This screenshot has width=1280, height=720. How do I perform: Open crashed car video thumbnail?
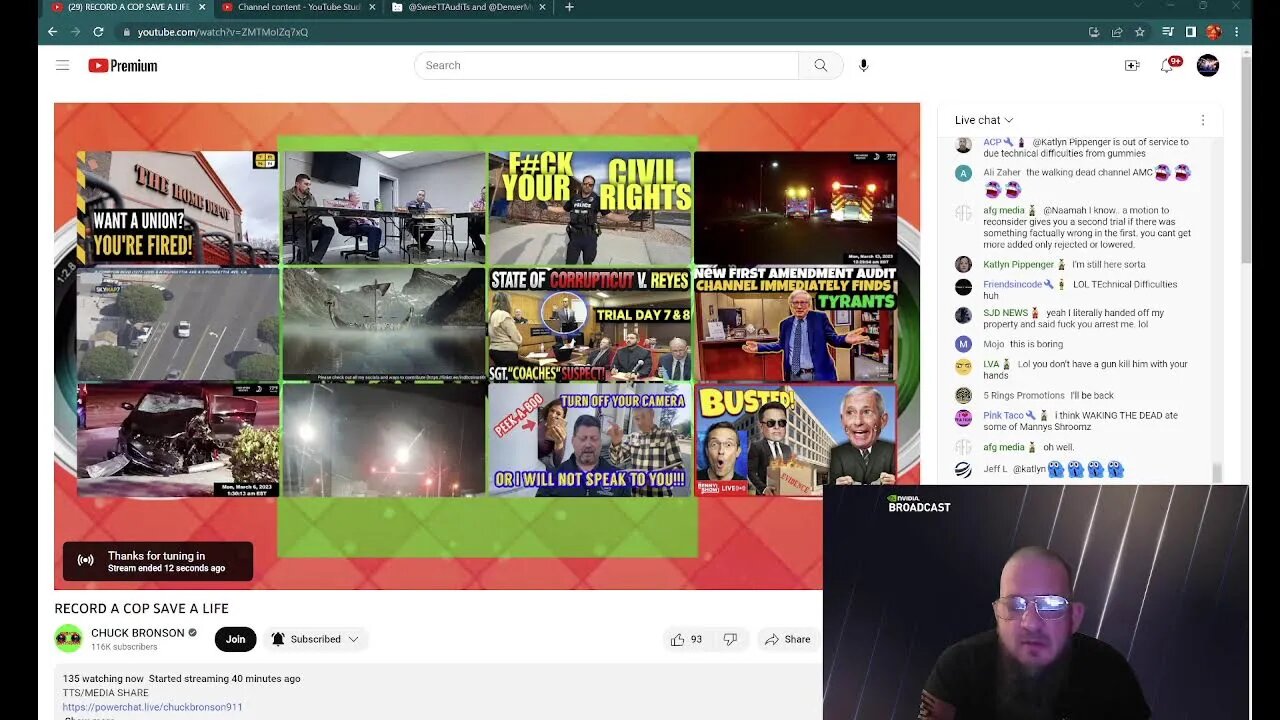click(178, 440)
